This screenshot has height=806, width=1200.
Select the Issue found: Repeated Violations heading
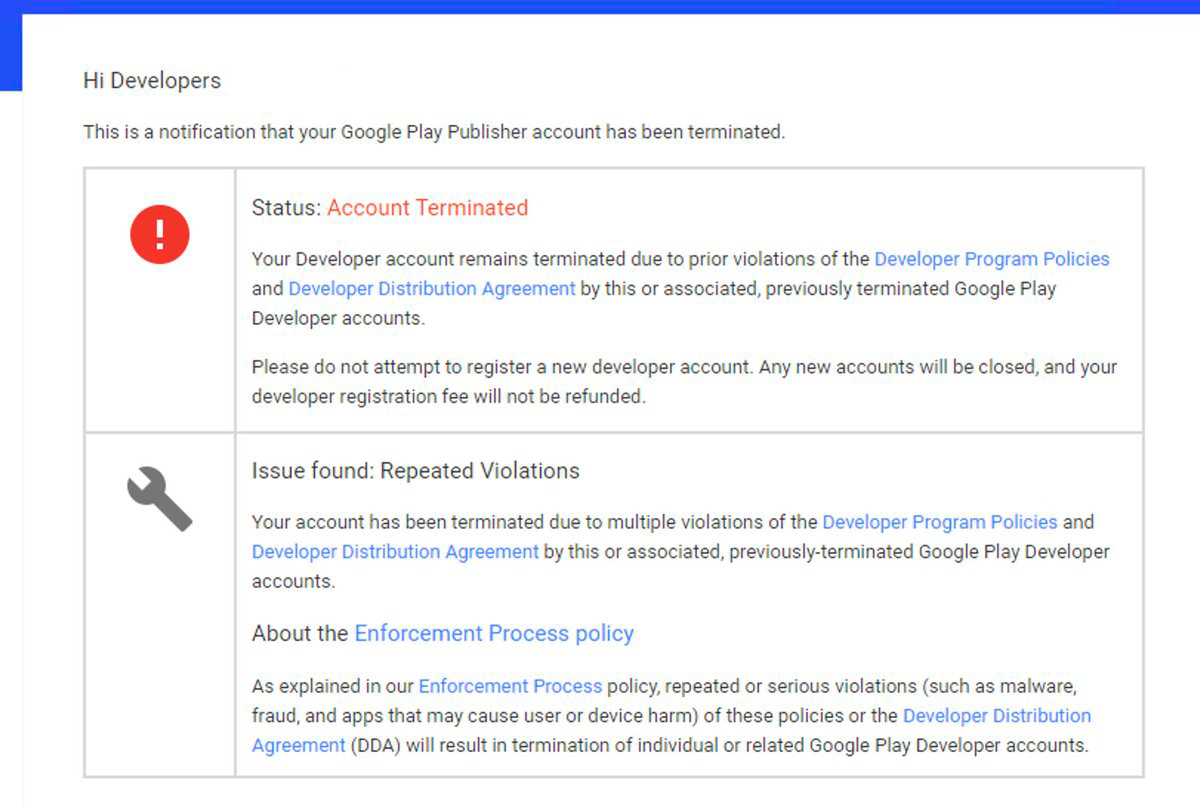415,471
